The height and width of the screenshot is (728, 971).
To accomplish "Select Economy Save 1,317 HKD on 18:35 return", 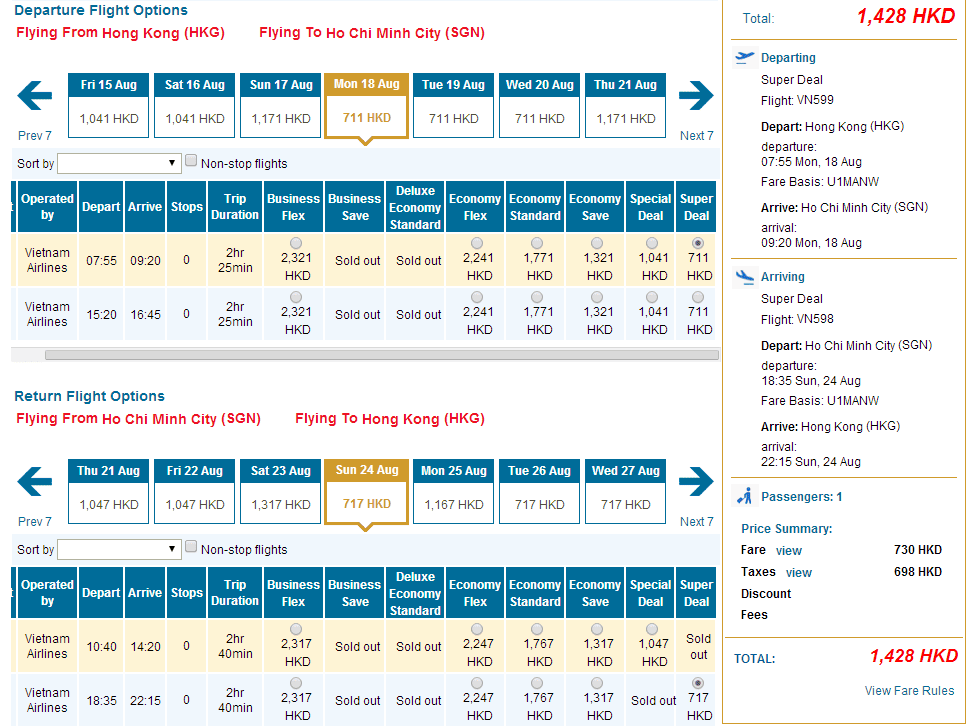I will (x=596, y=683).
